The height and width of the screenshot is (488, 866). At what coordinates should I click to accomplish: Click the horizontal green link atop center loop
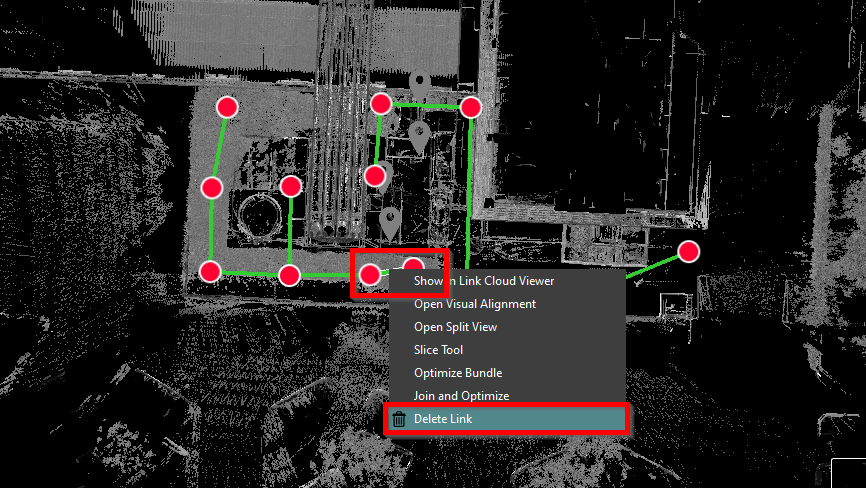click(x=426, y=105)
